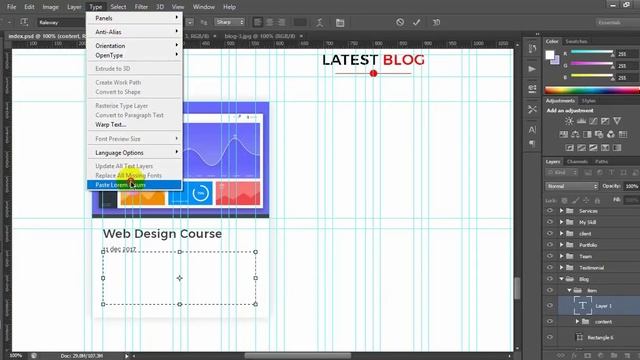This screenshot has width=640, height=360.
Task: Open the Edit menu
Action: [29, 7]
